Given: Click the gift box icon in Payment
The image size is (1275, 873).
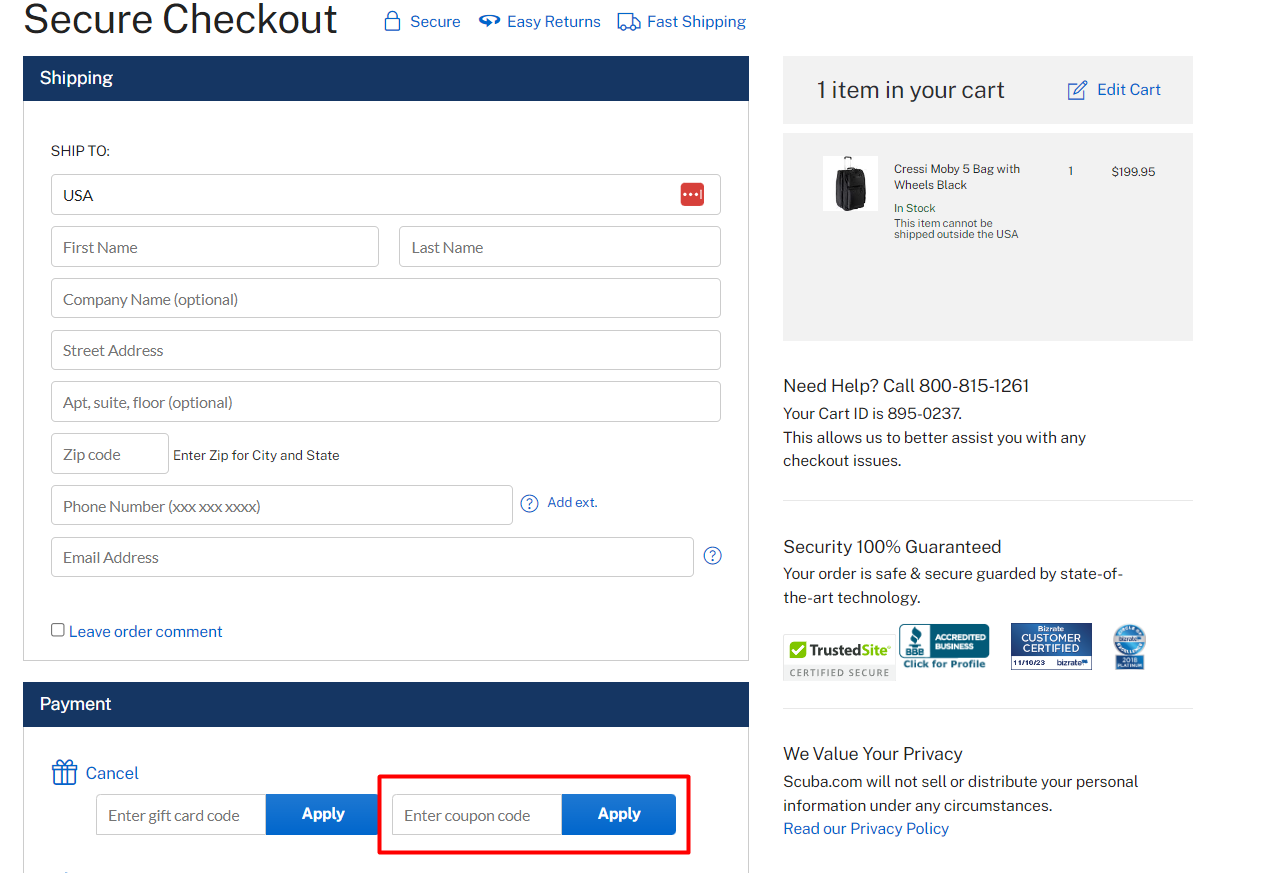Looking at the screenshot, I should (x=64, y=772).
